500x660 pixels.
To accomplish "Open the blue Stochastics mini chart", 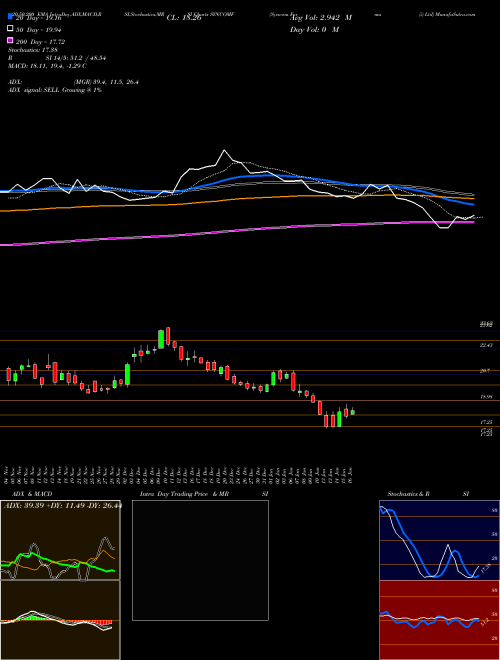I will tap(439, 540).
